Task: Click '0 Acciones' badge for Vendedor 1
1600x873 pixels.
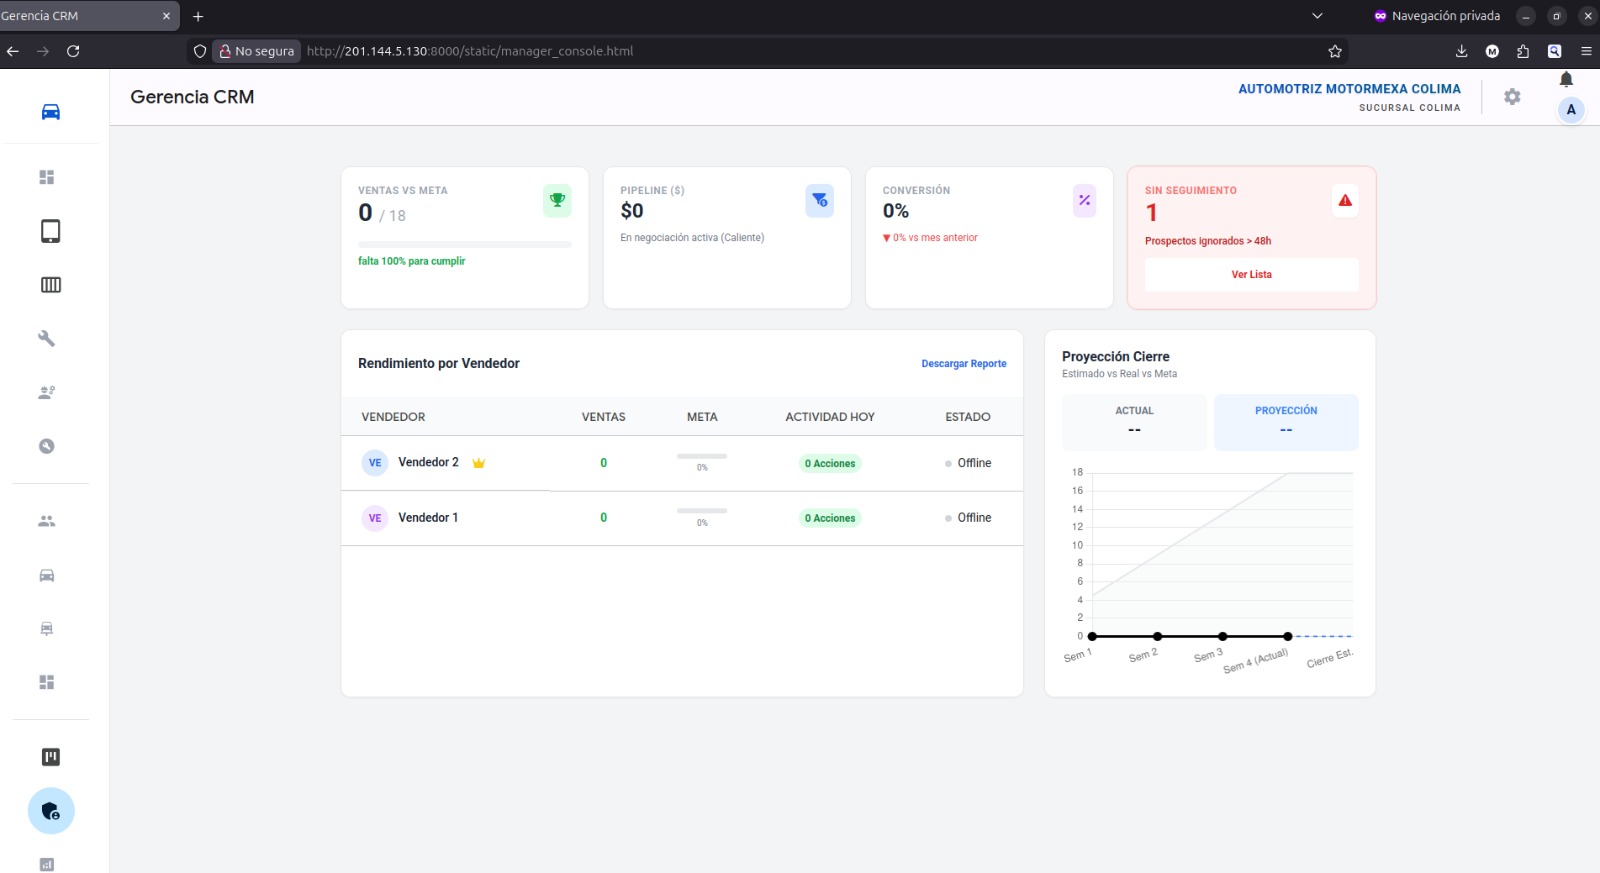Action: pyautogui.click(x=830, y=518)
